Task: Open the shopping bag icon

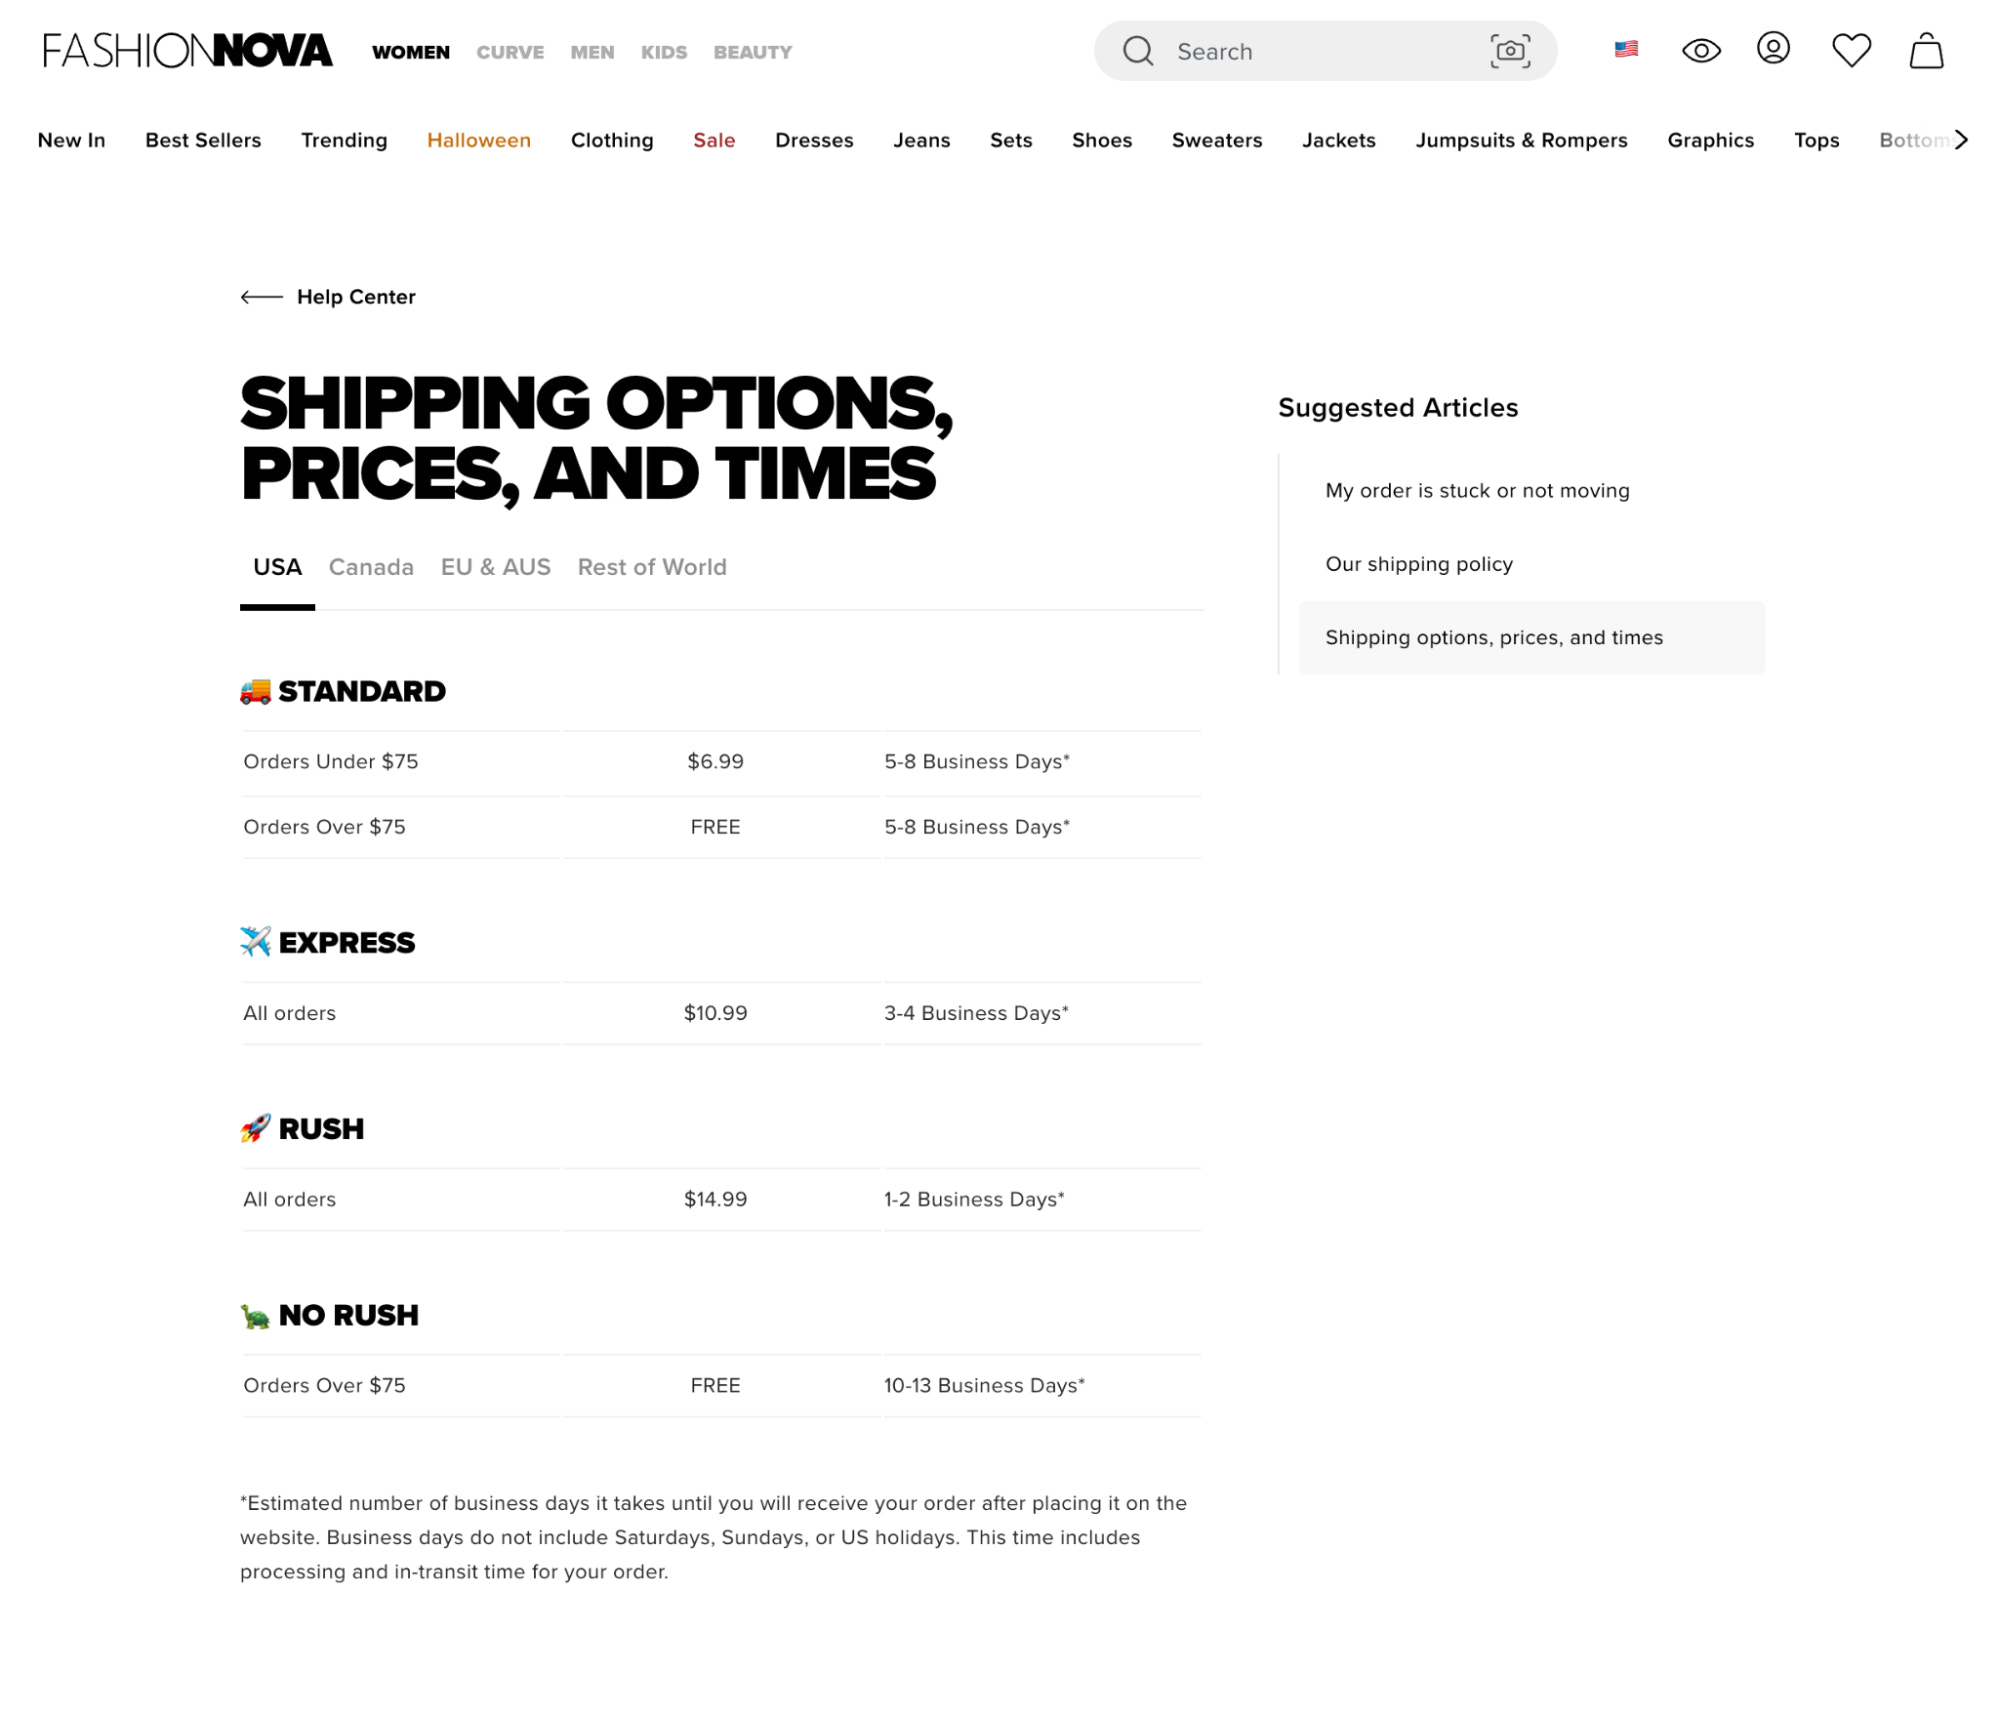Action: point(1926,51)
